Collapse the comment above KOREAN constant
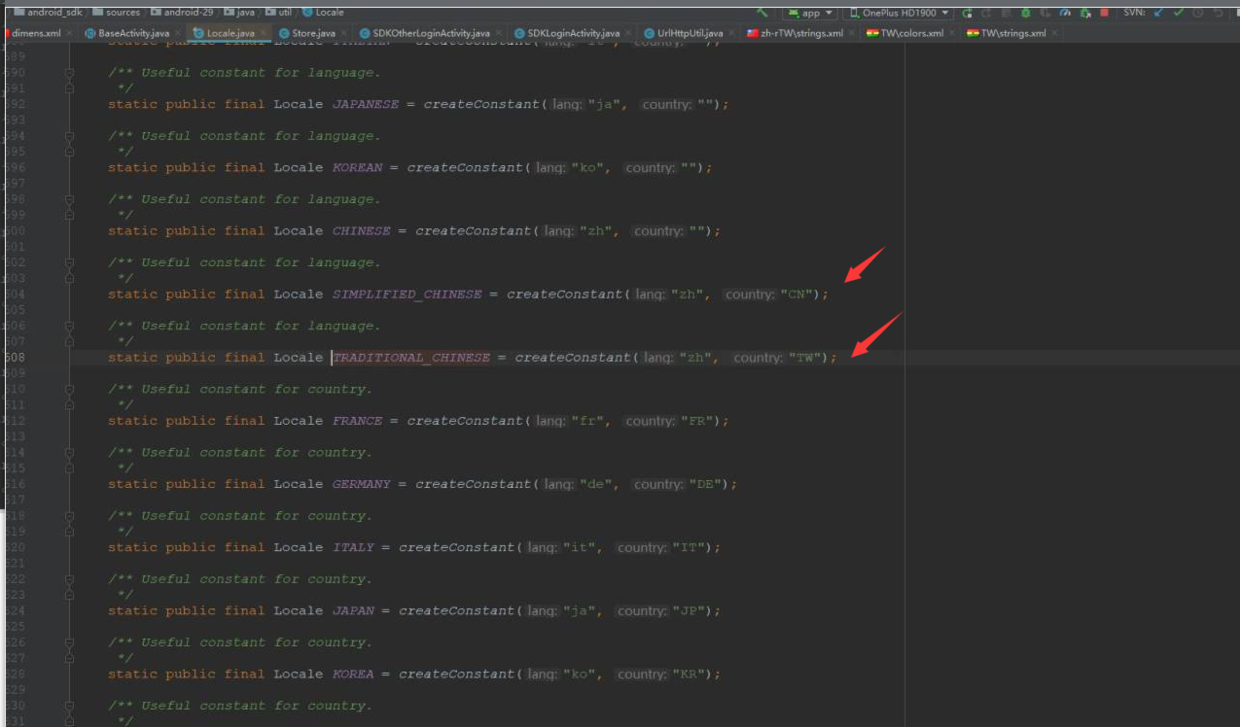The image size is (1240, 727). tap(69, 136)
